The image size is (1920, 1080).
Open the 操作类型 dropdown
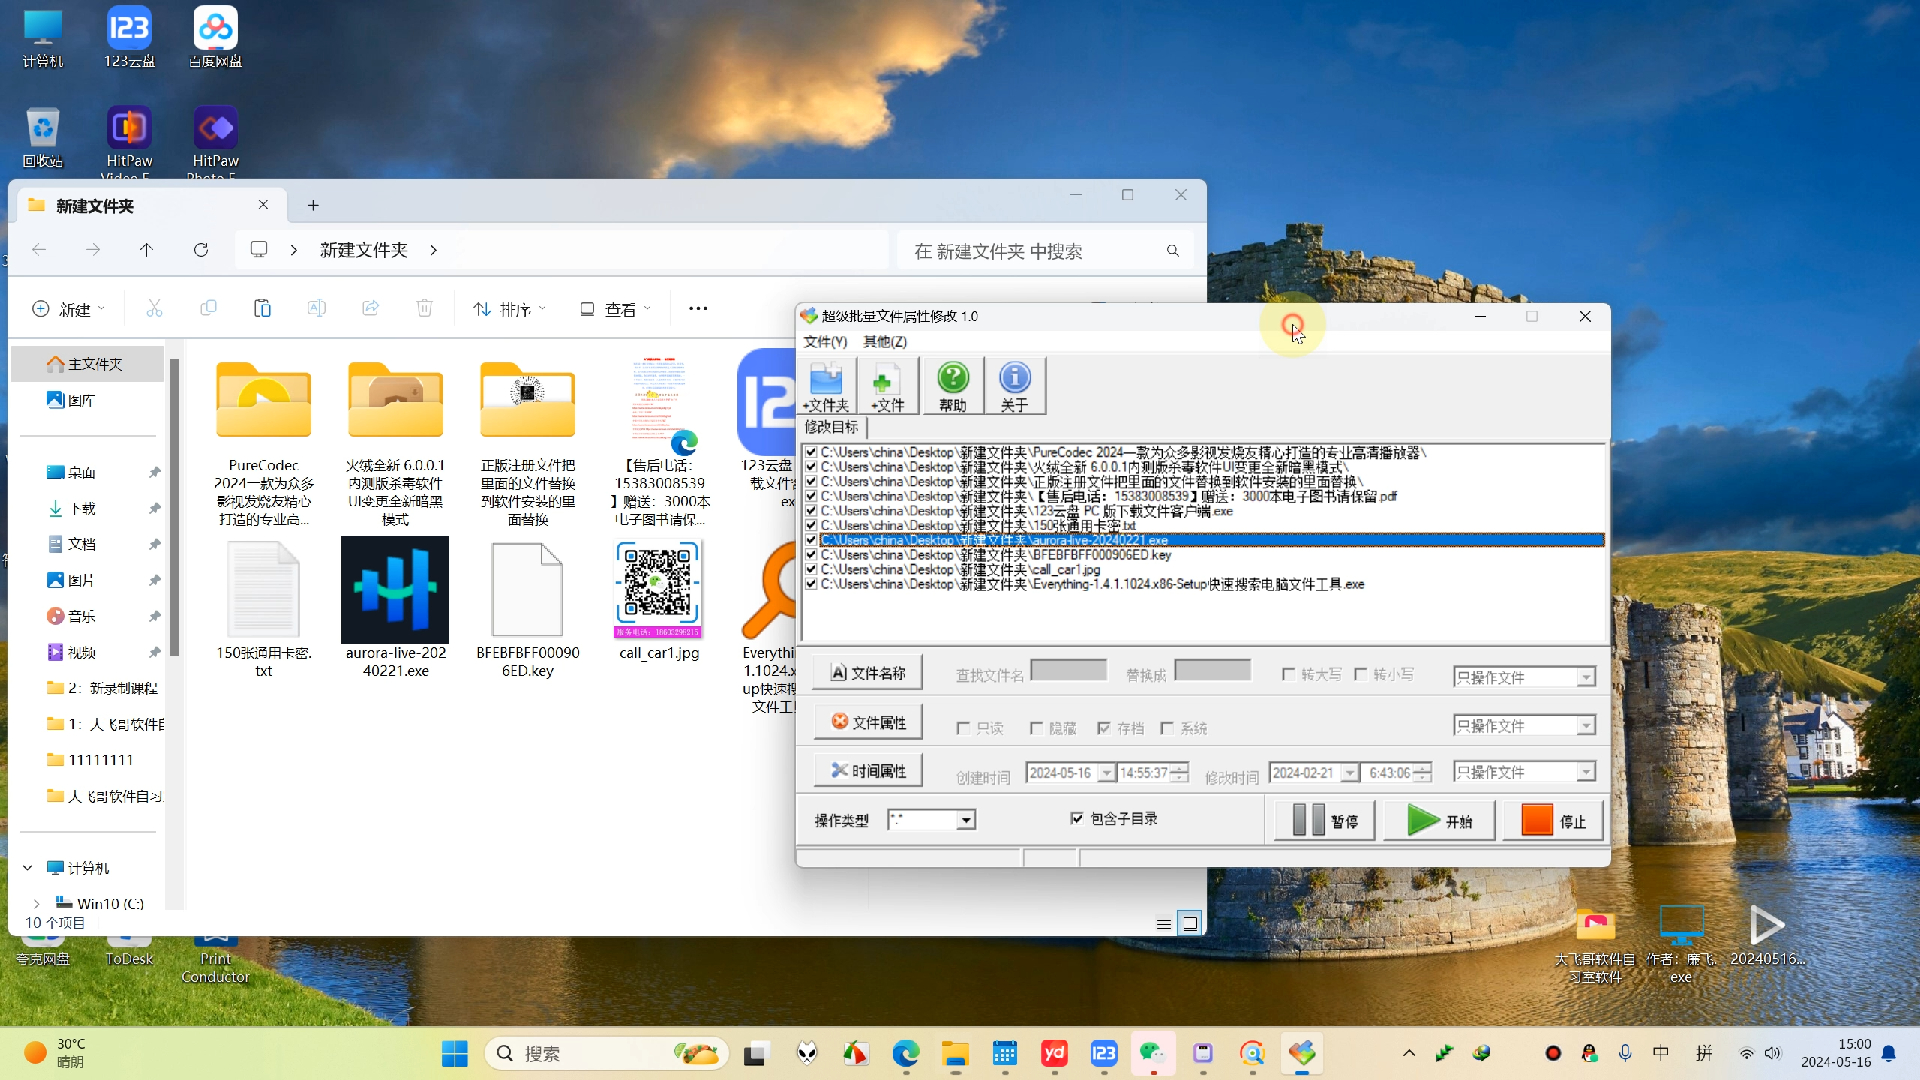[965, 819]
